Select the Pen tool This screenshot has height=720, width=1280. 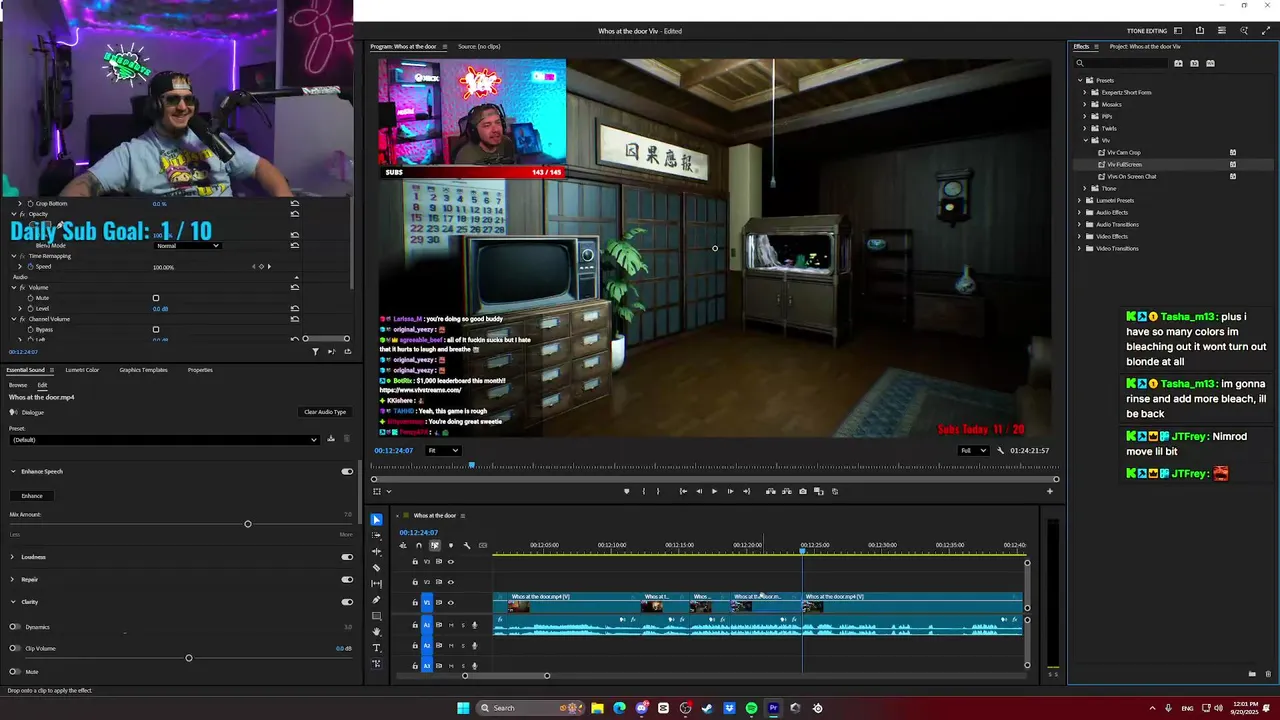tap(376, 600)
